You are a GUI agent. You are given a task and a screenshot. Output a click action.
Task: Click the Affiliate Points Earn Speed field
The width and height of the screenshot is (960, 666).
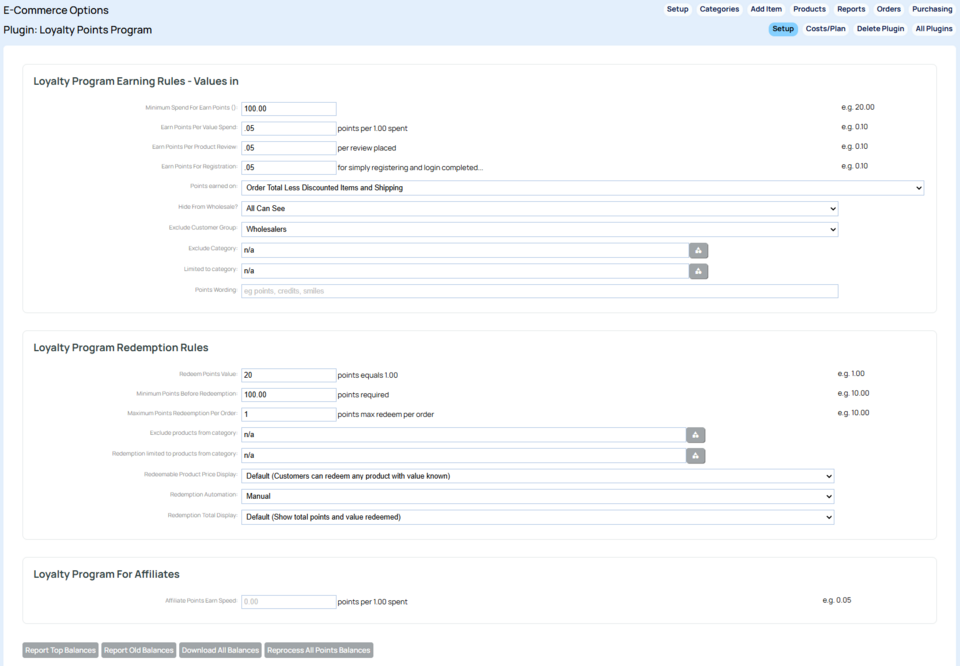click(288, 602)
